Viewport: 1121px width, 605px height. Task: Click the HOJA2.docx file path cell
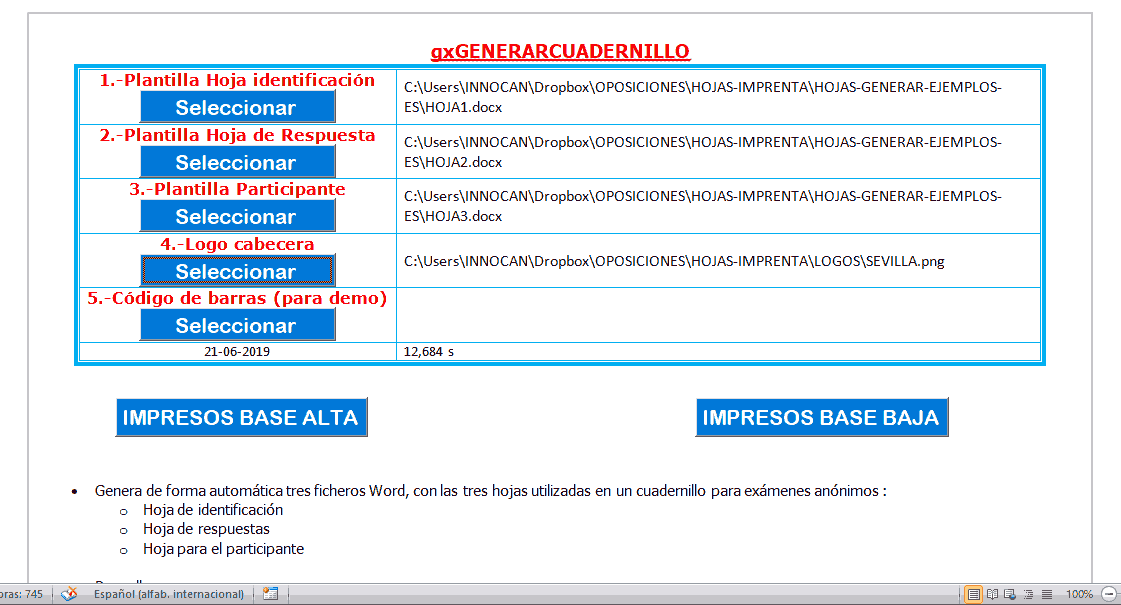[x=718, y=152]
